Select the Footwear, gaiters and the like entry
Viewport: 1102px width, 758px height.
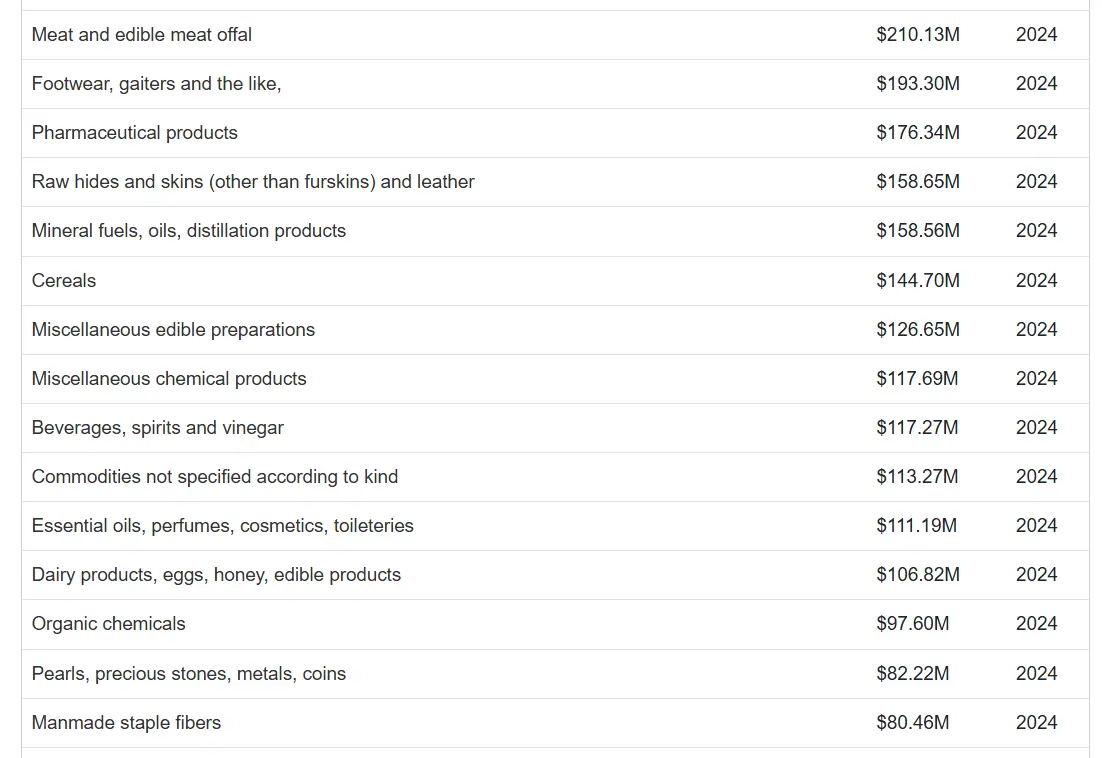(156, 84)
